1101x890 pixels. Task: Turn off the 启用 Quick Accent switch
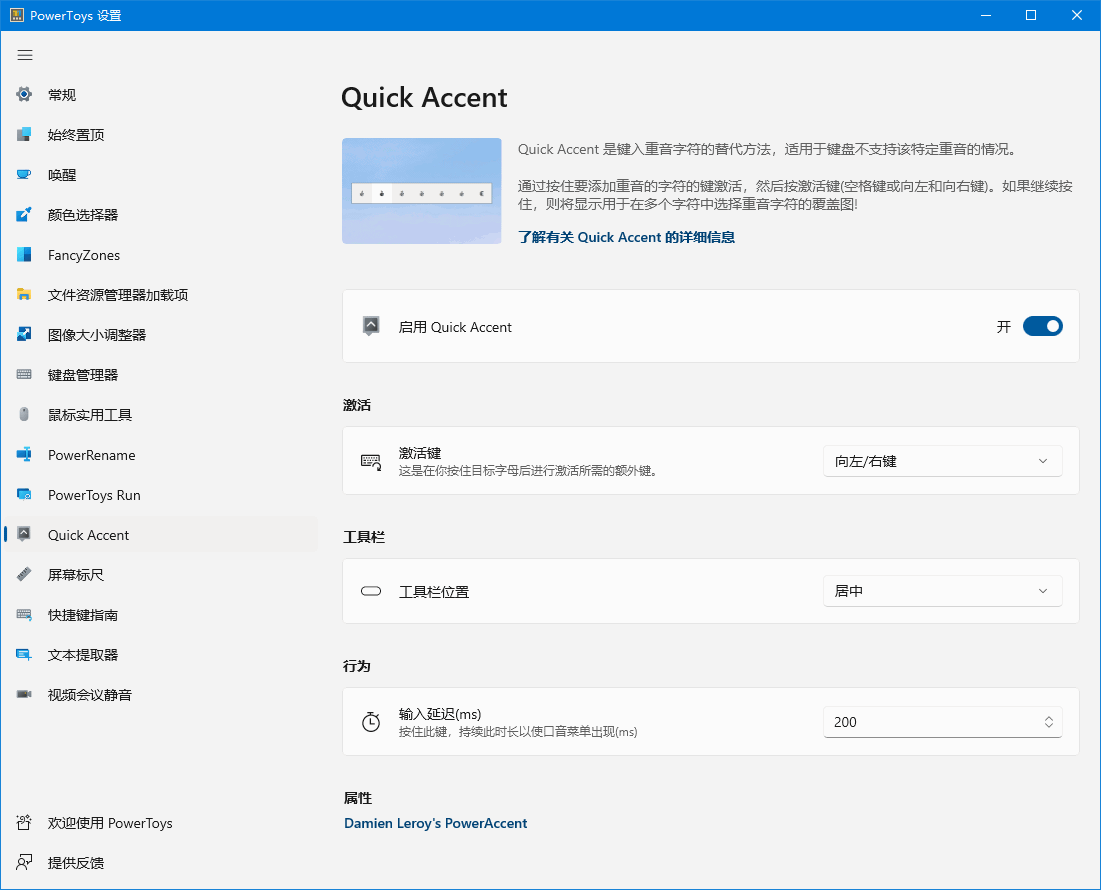1043,326
